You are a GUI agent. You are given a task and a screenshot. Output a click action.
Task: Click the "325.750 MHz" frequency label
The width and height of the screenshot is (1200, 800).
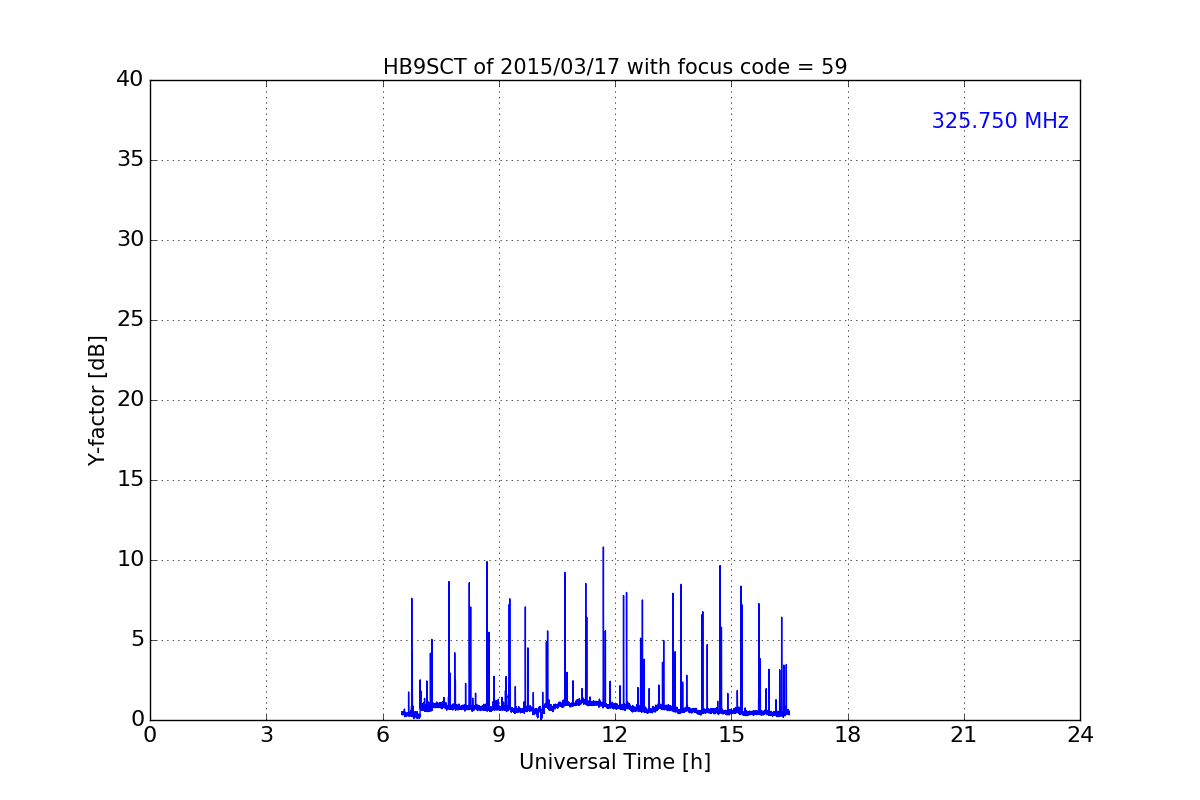coord(1000,121)
